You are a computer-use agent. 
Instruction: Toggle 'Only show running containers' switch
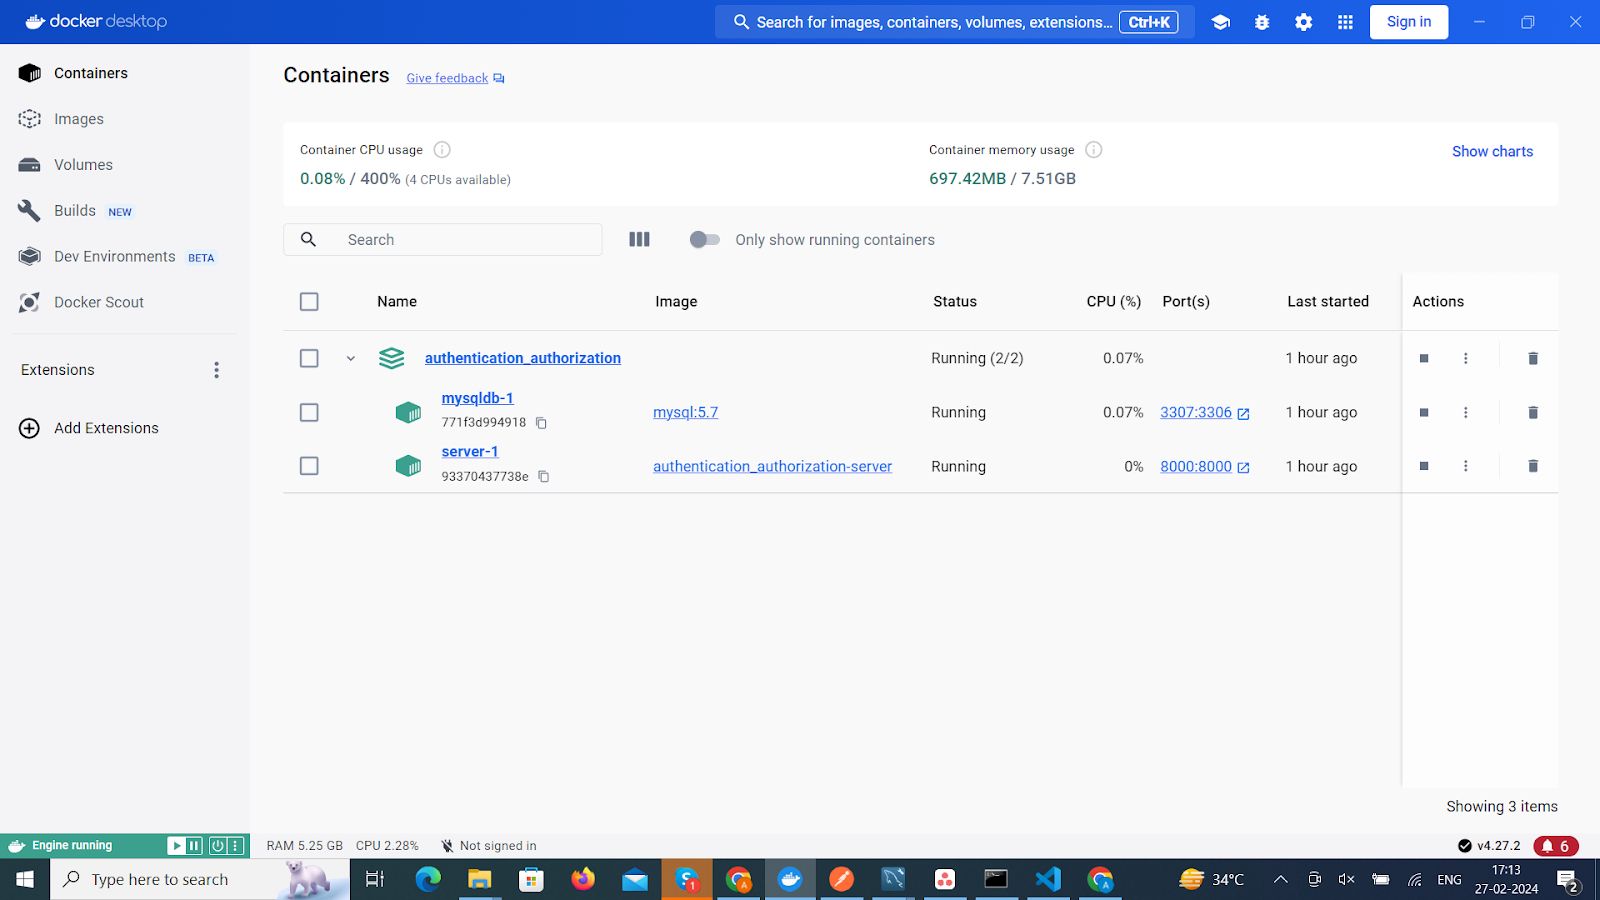705,240
